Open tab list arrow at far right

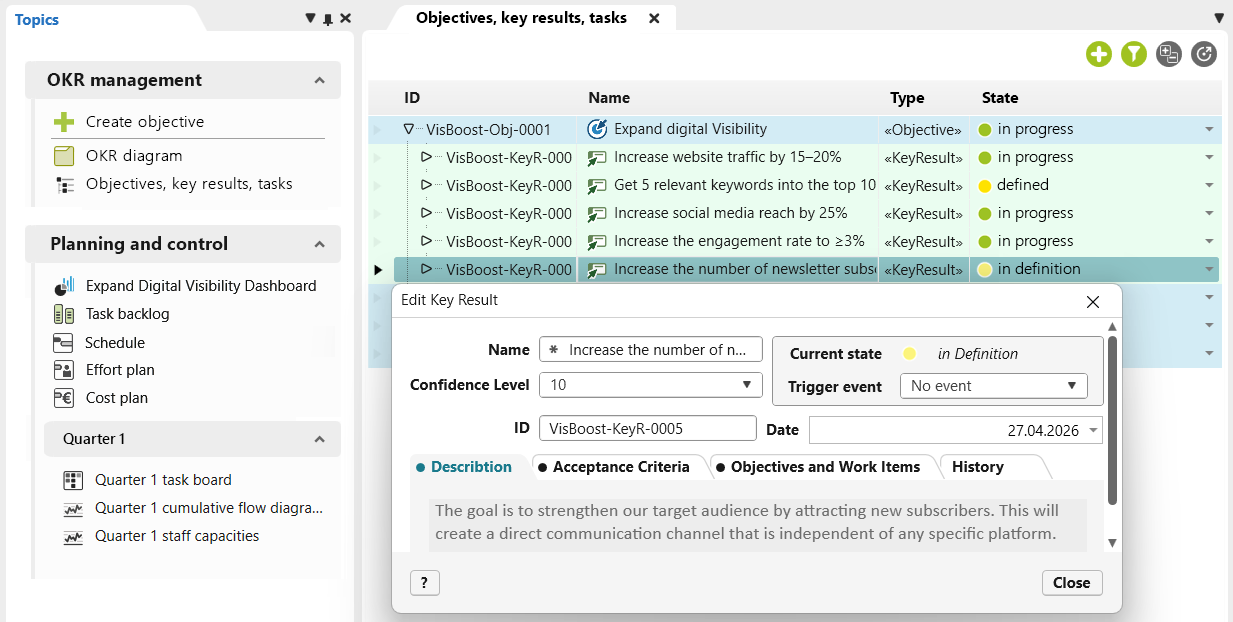[1219, 18]
